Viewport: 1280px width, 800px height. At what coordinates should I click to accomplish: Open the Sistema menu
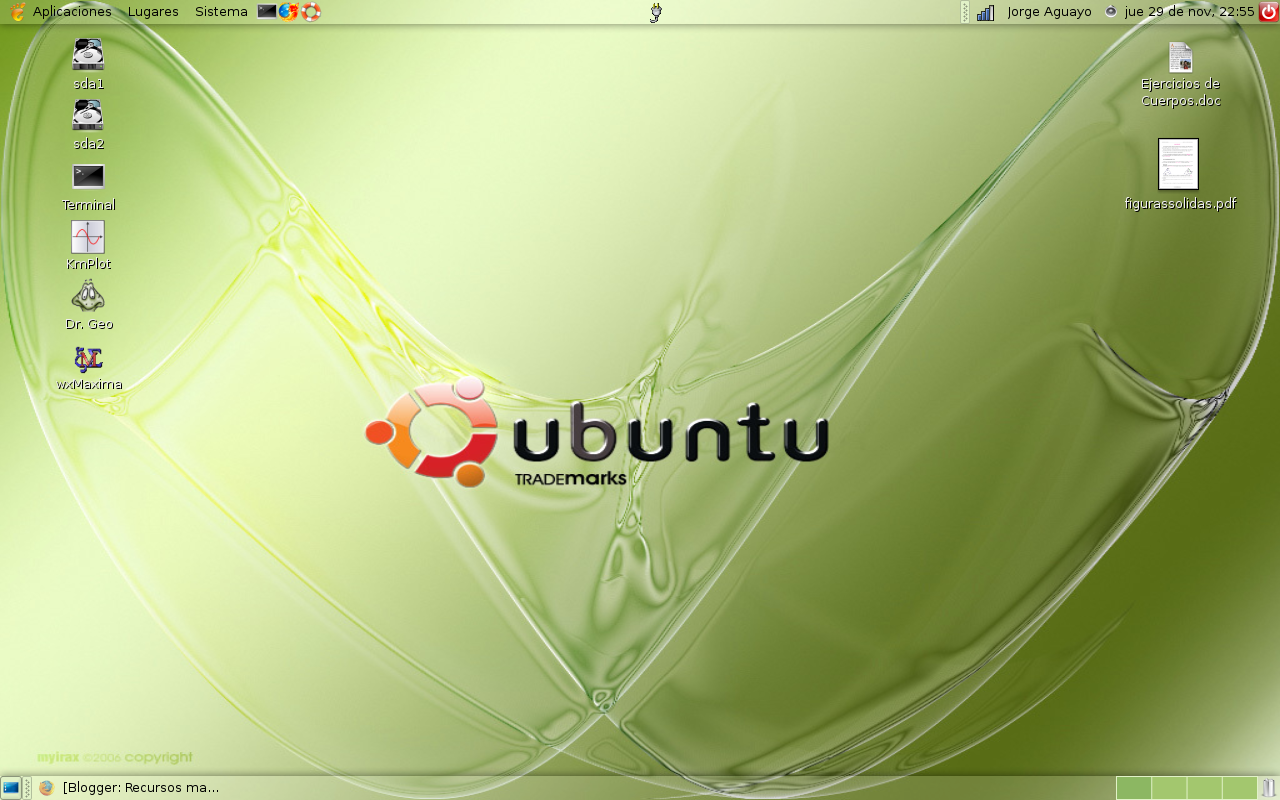click(220, 11)
